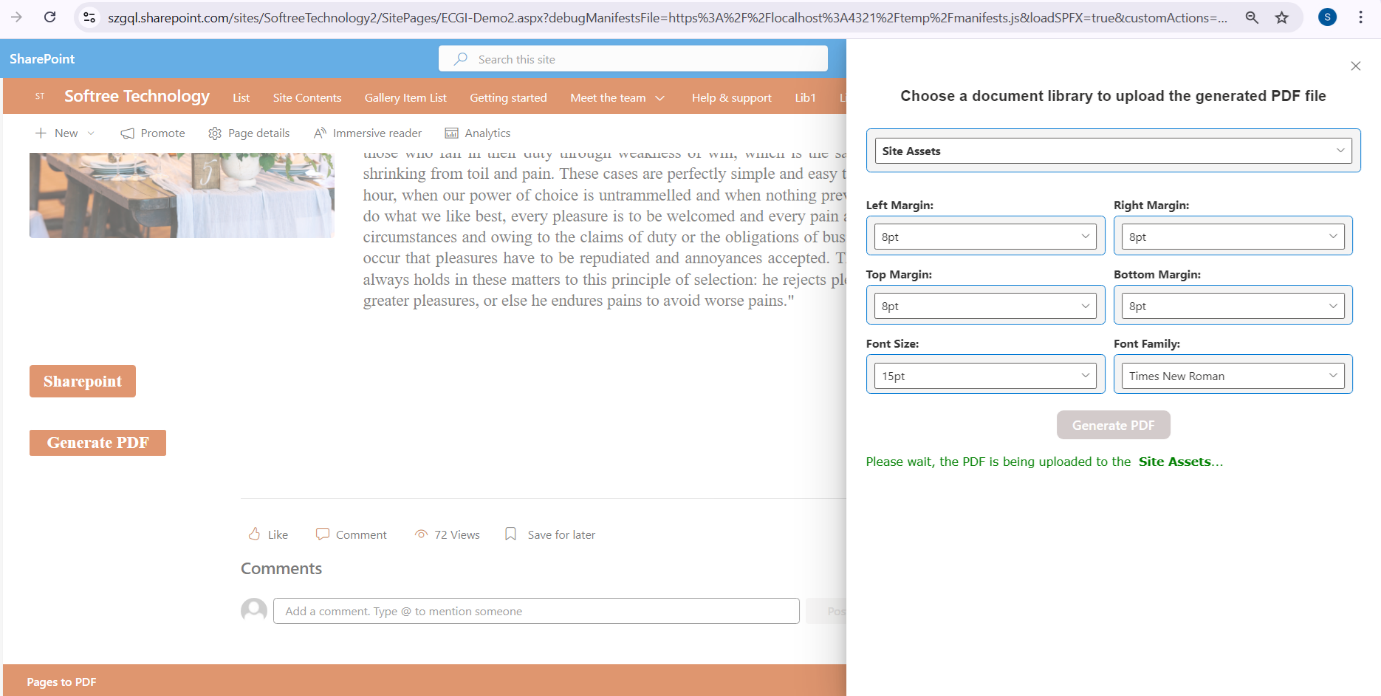Close the PDF upload panel
Screen dimensions: 1381x696
[x=1356, y=66]
